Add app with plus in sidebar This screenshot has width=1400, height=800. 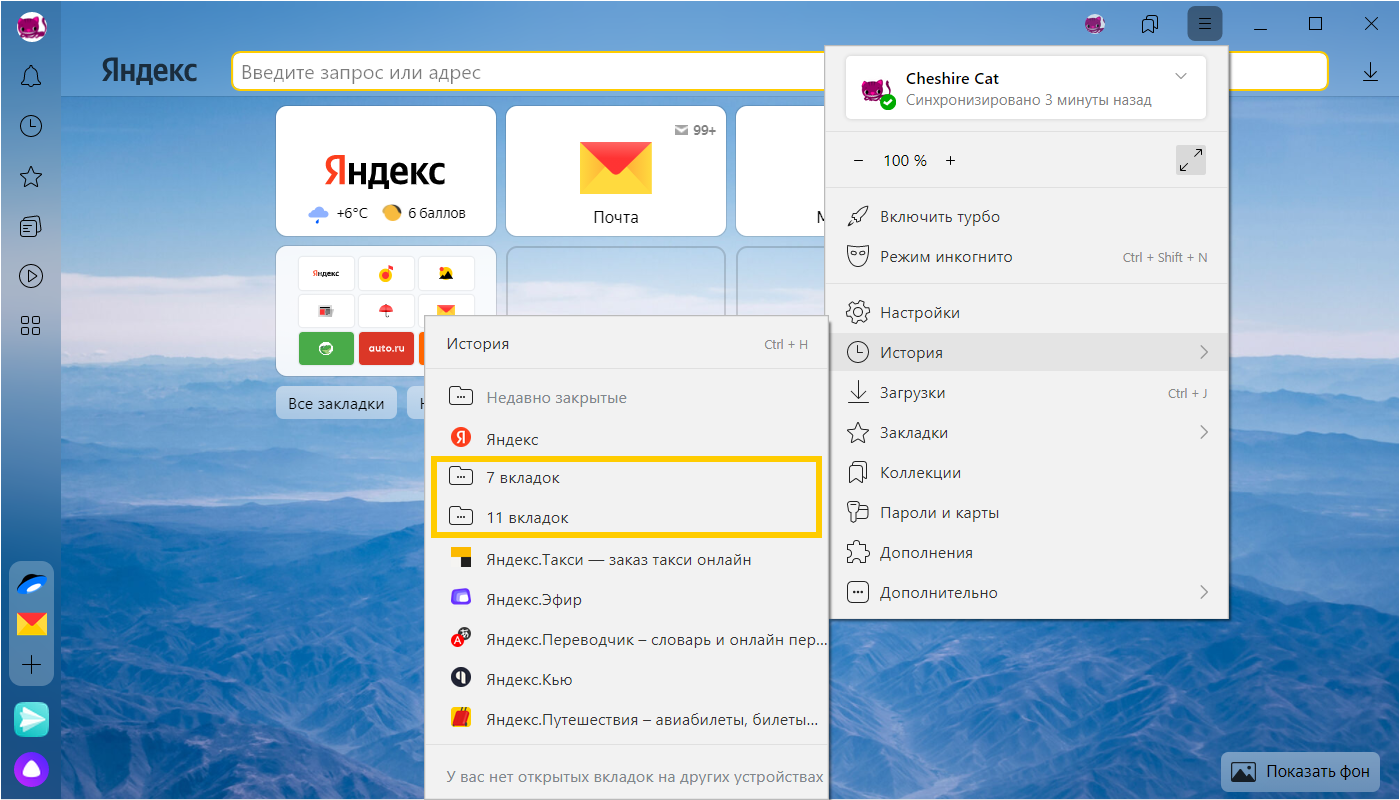32,664
